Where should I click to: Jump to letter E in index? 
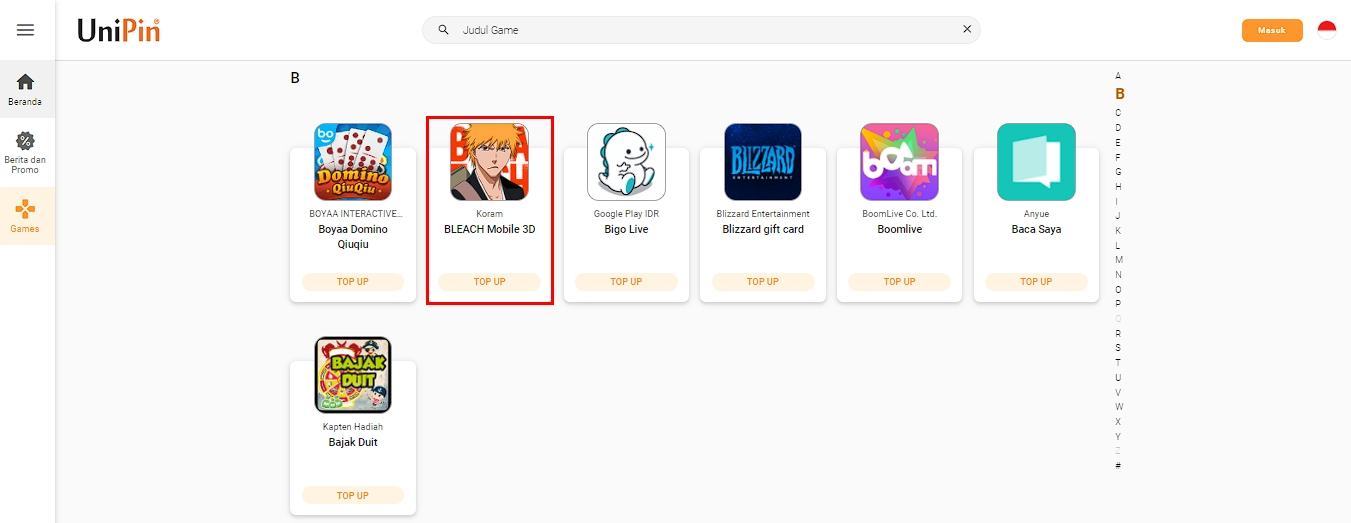pos(1118,143)
